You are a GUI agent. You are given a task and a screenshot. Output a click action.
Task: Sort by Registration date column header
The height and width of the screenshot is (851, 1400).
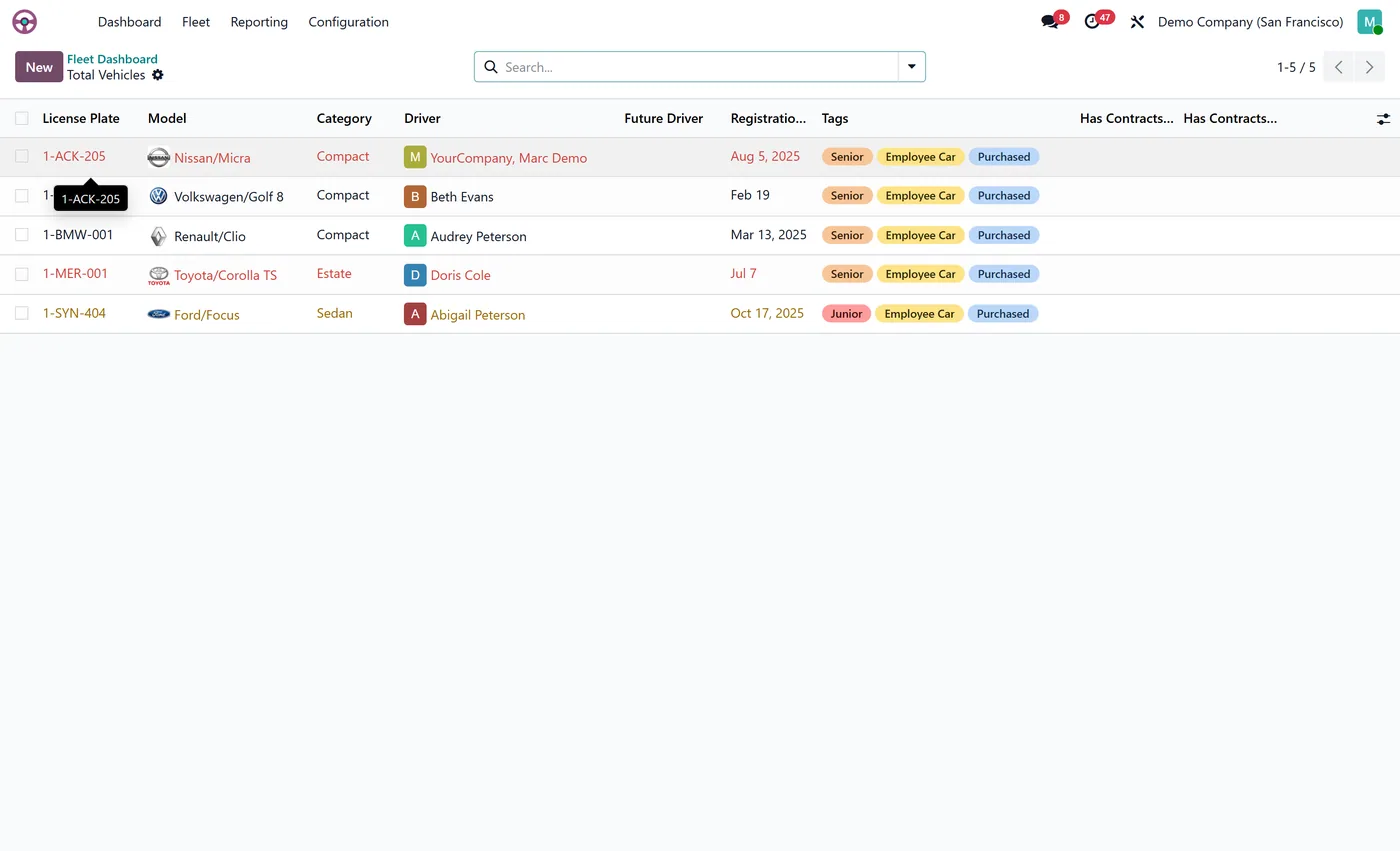pos(768,118)
